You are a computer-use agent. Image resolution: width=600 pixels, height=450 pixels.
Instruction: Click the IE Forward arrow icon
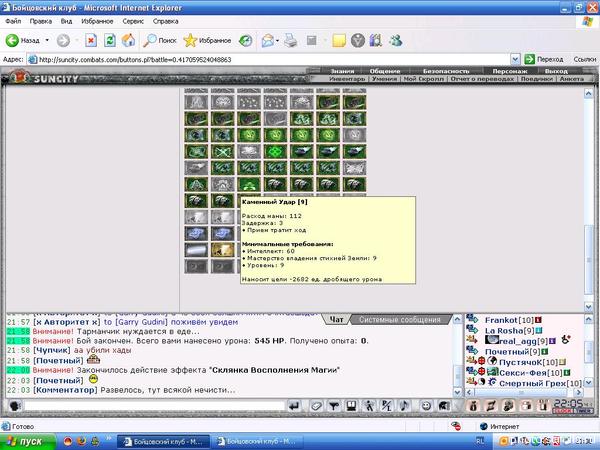click(64, 40)
